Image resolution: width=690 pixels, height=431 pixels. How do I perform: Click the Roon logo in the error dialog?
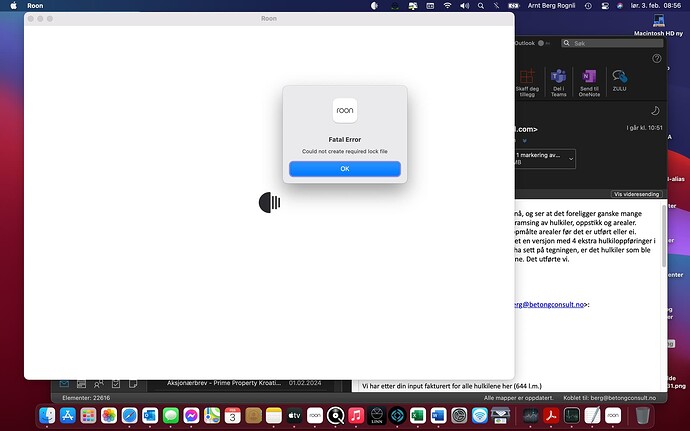click(x=345, y=110)
